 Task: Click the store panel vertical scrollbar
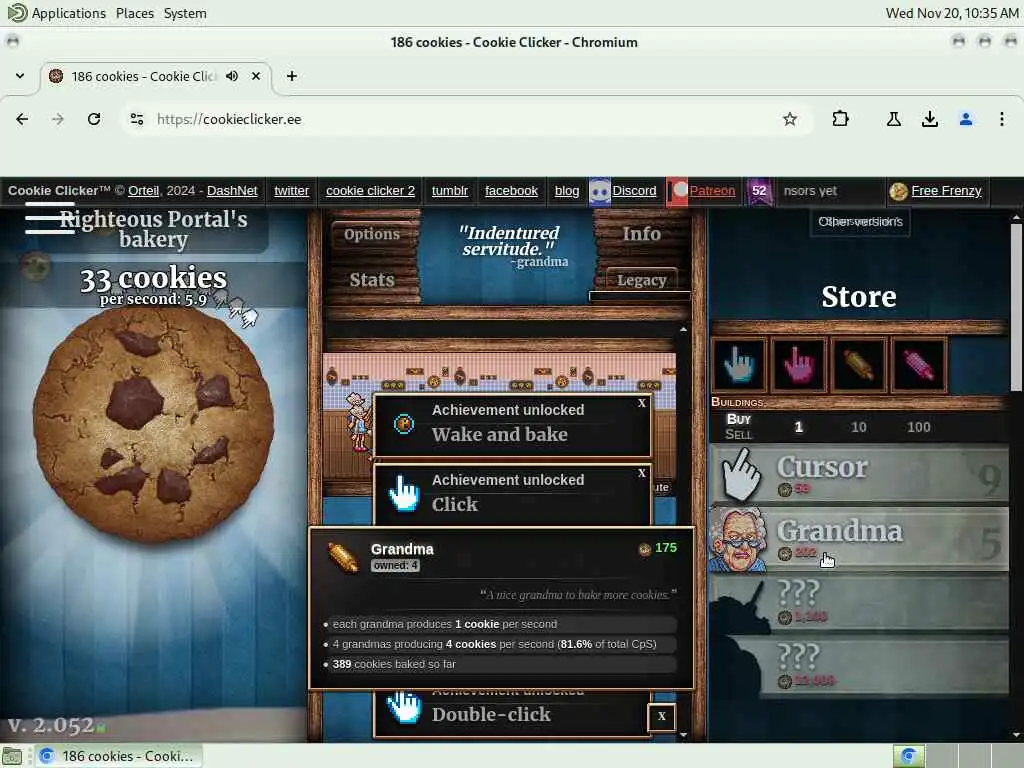[x=1016, y=307]
